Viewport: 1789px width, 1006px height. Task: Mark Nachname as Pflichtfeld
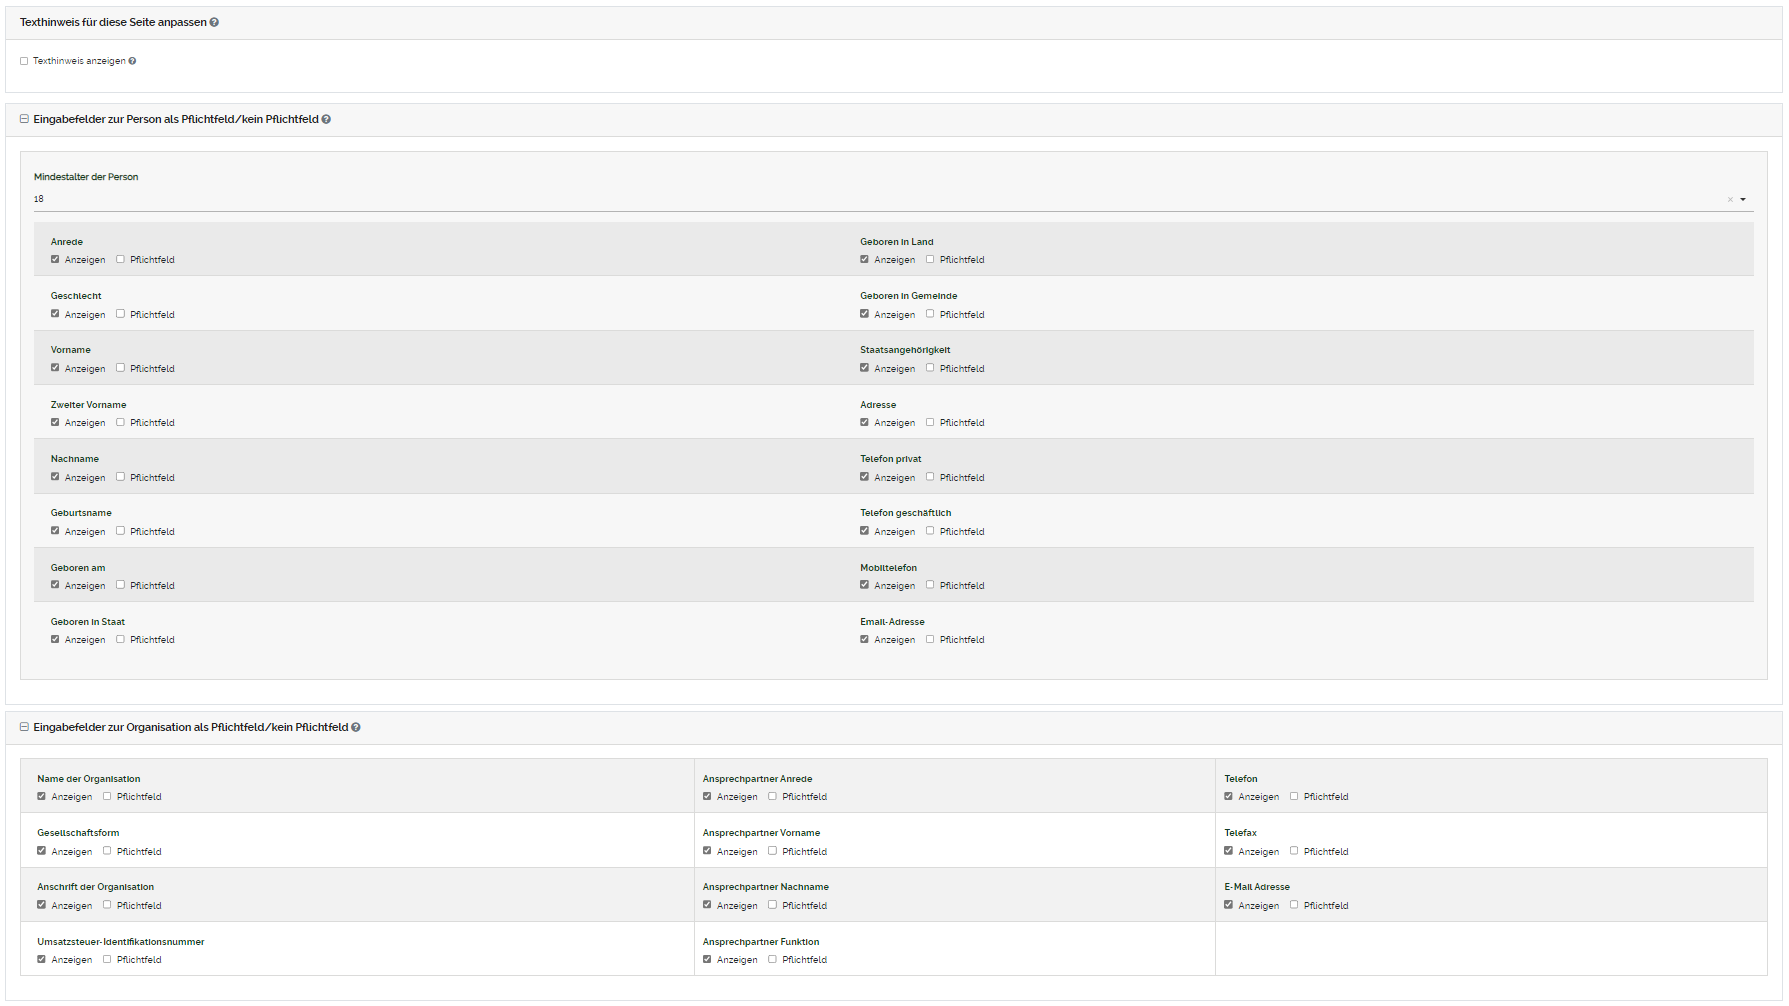[120, 477]
